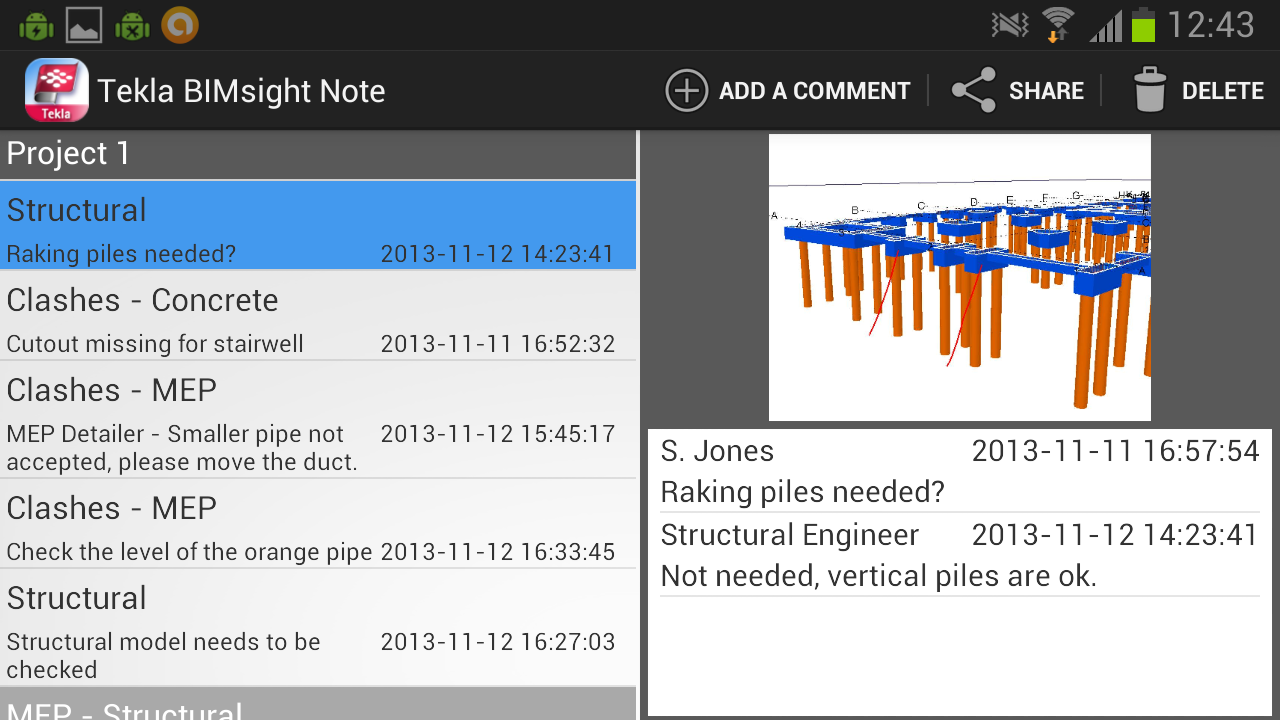The image size is (1280, 720).
Task: Tap the orange circular notification icon
Action: 180,25
